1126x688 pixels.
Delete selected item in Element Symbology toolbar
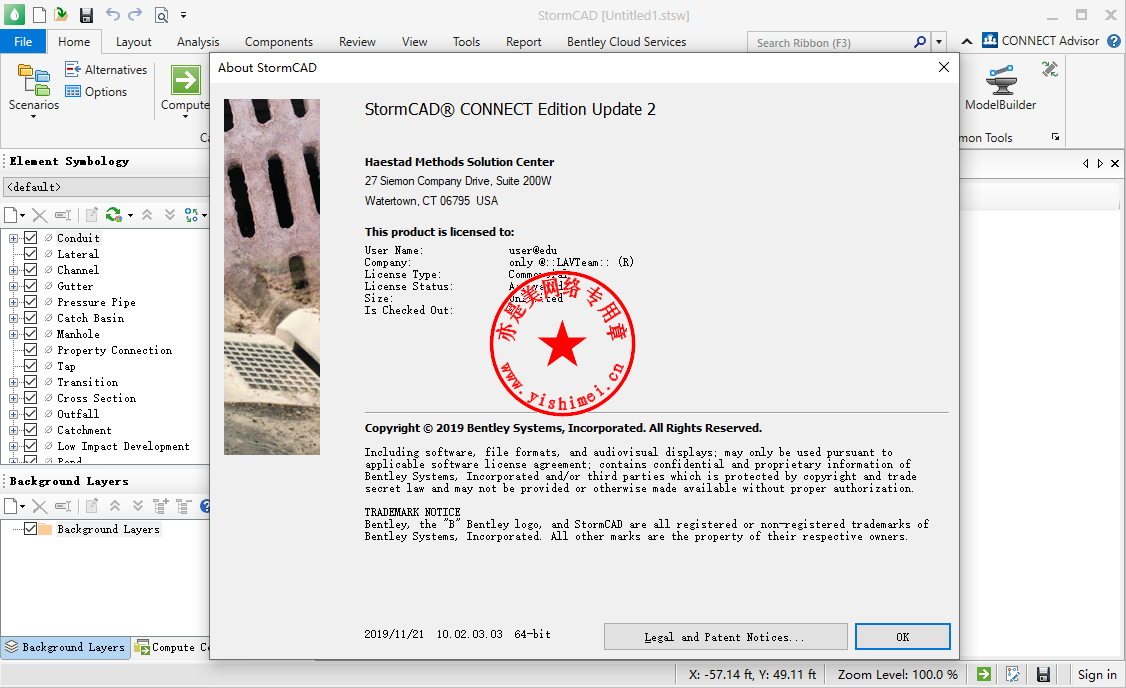click(39, 215)
